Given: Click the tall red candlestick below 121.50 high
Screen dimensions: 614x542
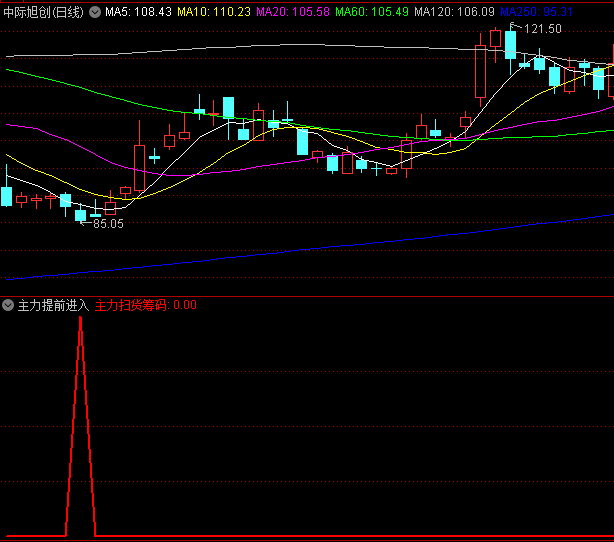Looking at the screenshot, I should (x=480, y=71).
